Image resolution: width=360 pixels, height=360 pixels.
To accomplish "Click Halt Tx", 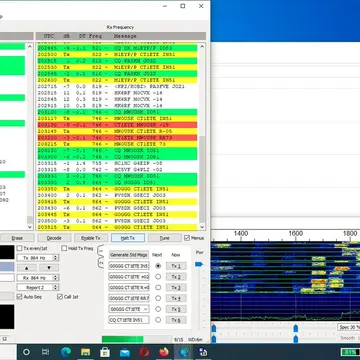I will tap(128, 238).
